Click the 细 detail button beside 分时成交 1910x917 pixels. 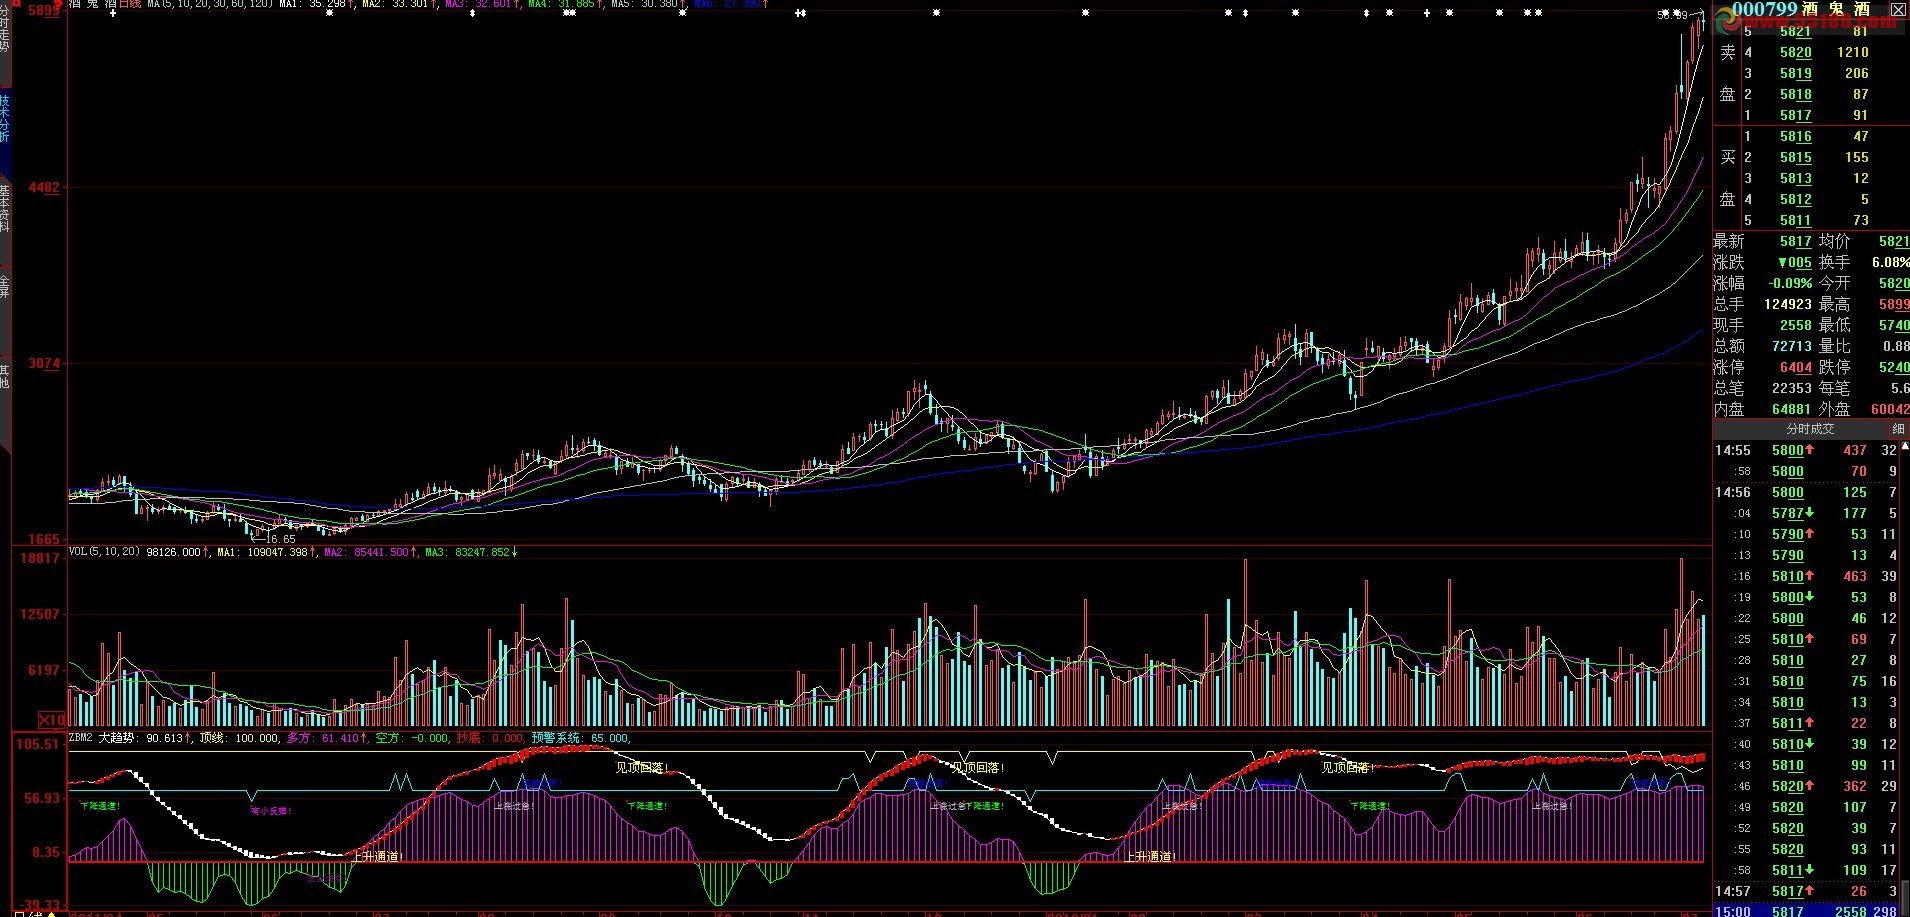[1897, 429]
